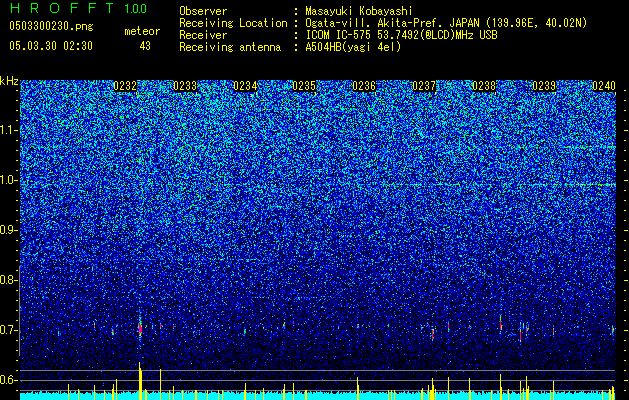
Task: Click the Observer label
Action: click(203, 11)
